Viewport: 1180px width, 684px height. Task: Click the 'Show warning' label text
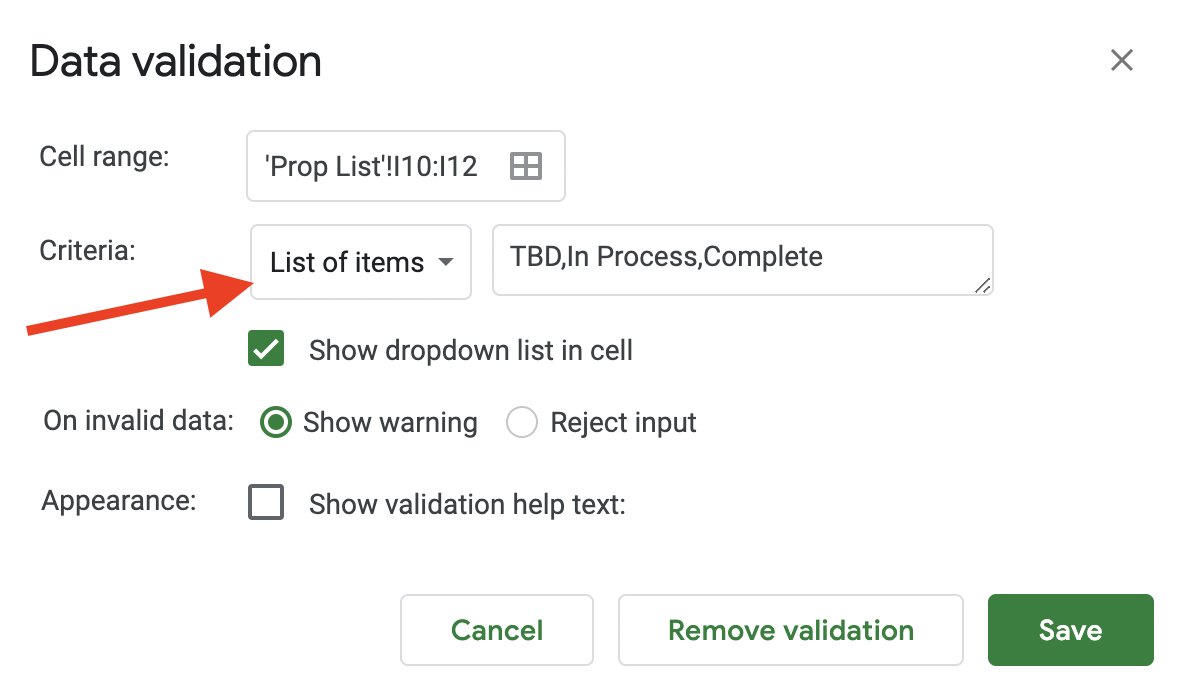(390, 423)
